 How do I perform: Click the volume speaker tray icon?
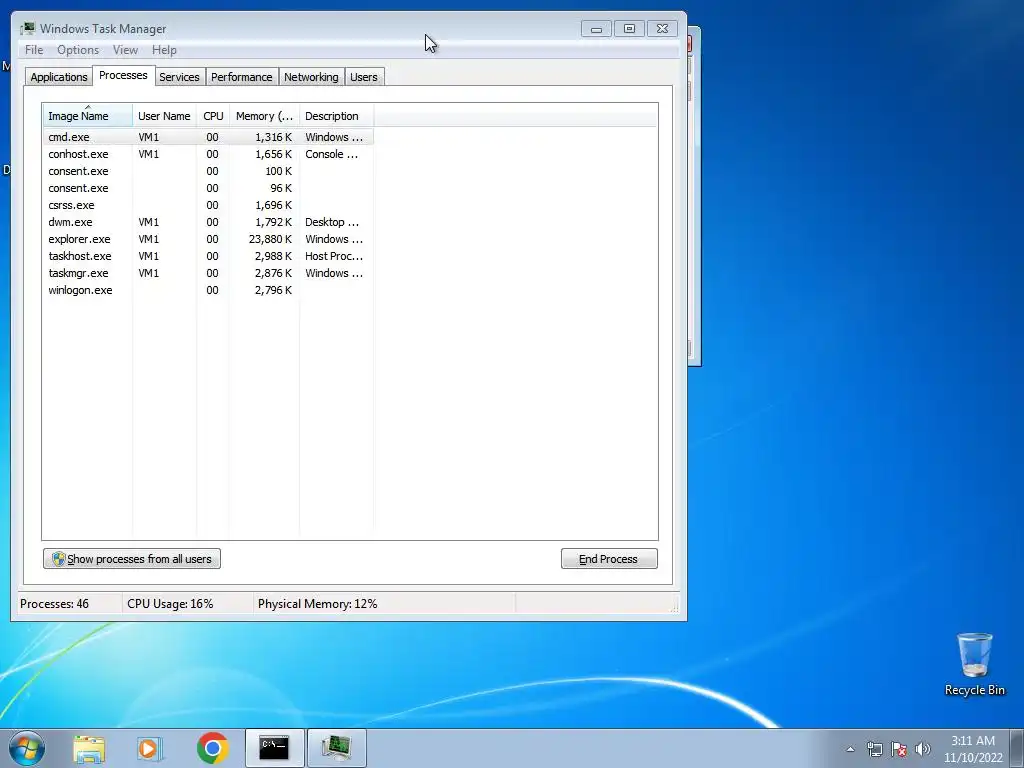(923, 749)
